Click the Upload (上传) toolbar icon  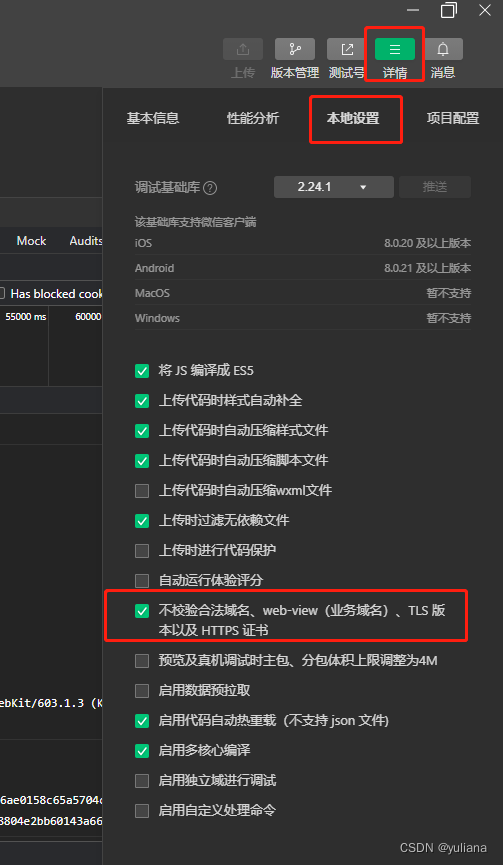243,49
